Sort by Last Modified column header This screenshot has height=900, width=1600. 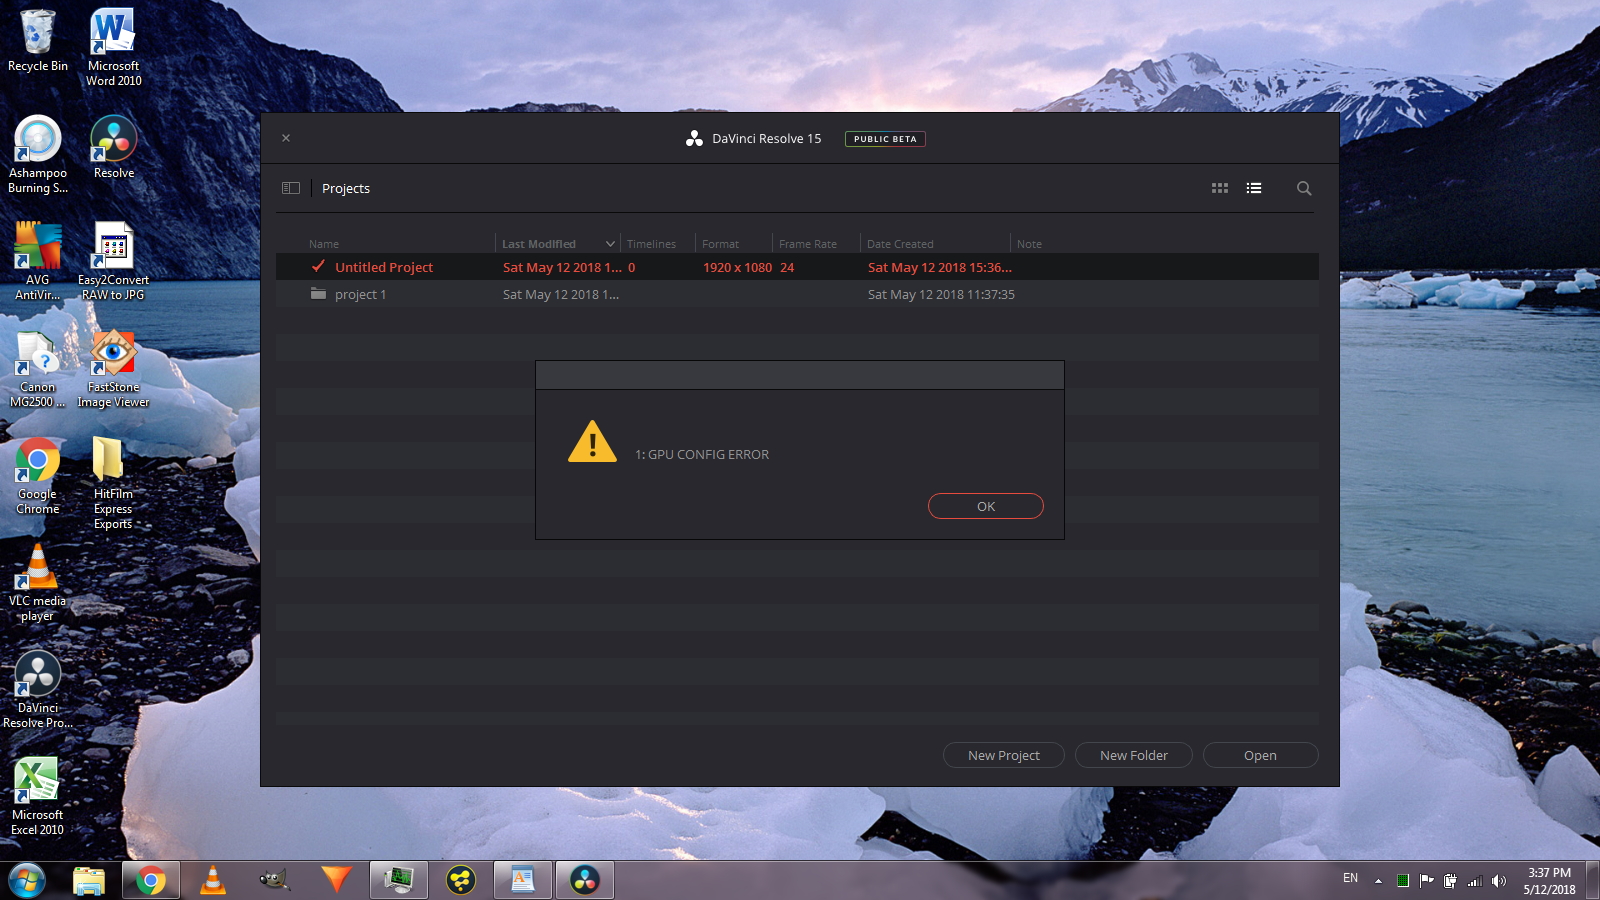(539, 244)
